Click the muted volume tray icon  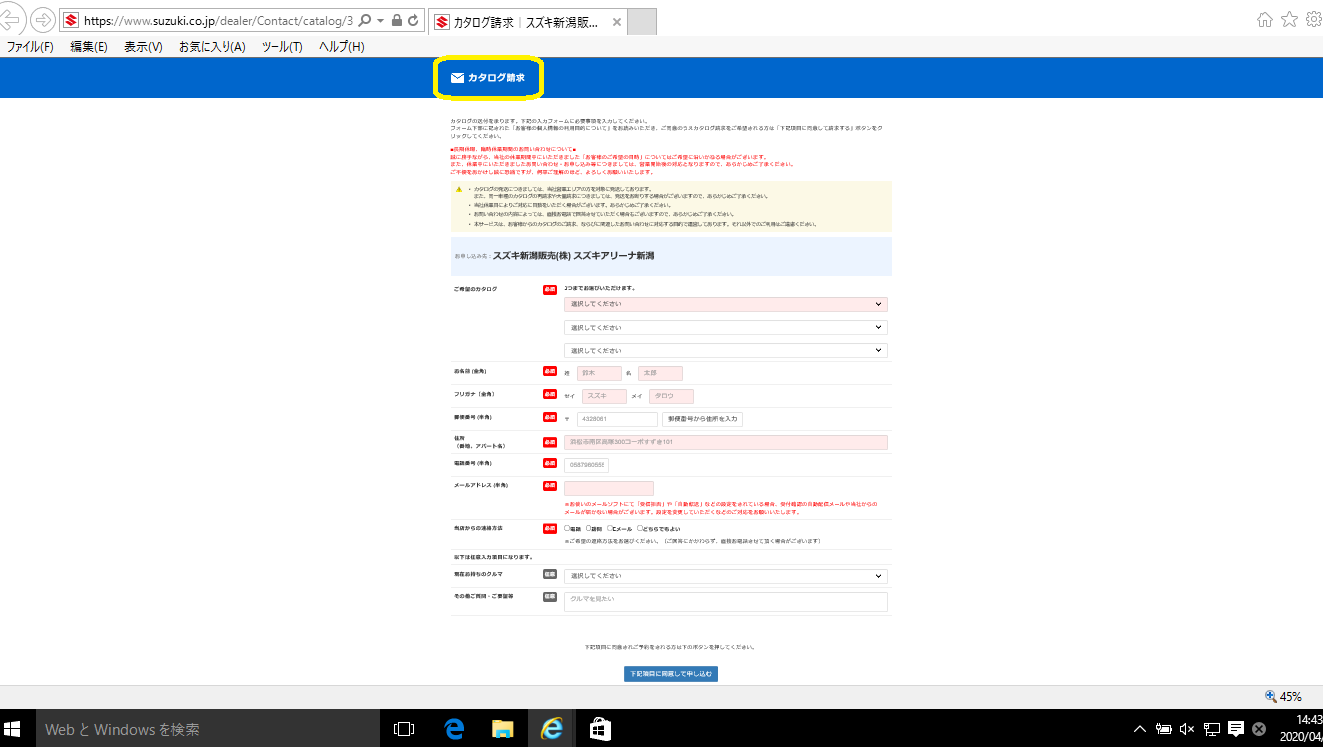coord(1187,729)
